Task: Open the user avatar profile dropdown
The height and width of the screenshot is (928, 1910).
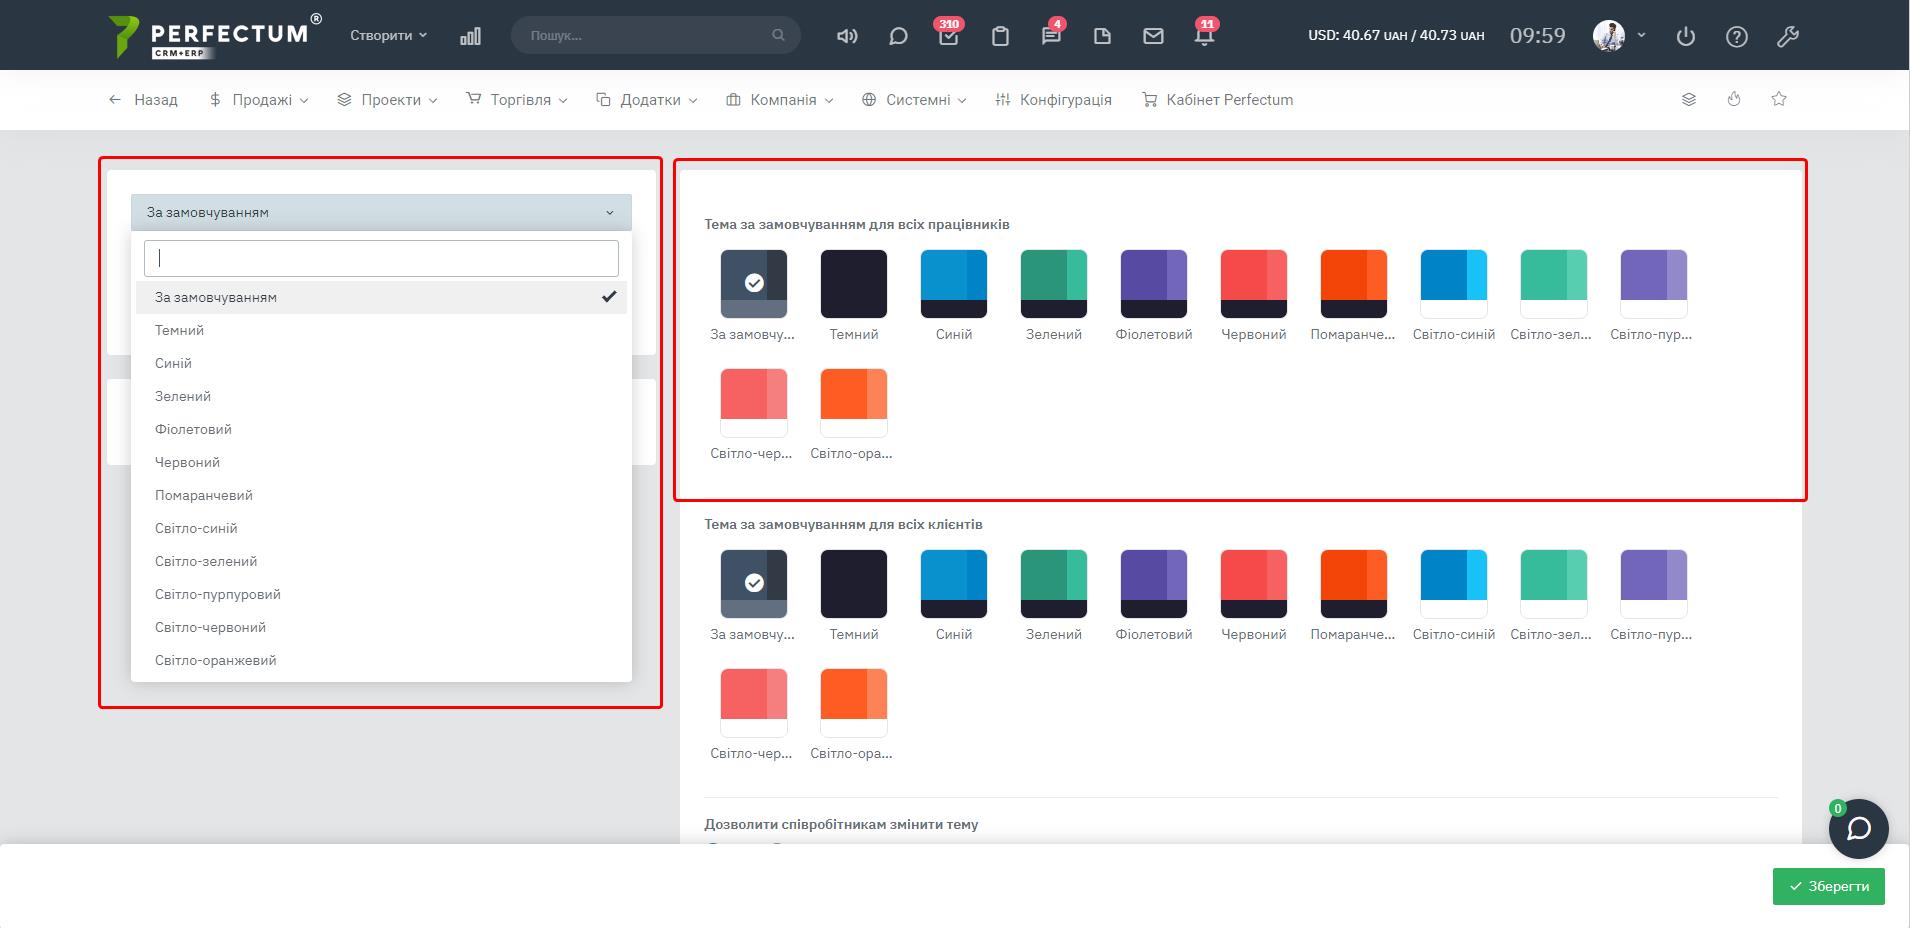Action: 1618,35
